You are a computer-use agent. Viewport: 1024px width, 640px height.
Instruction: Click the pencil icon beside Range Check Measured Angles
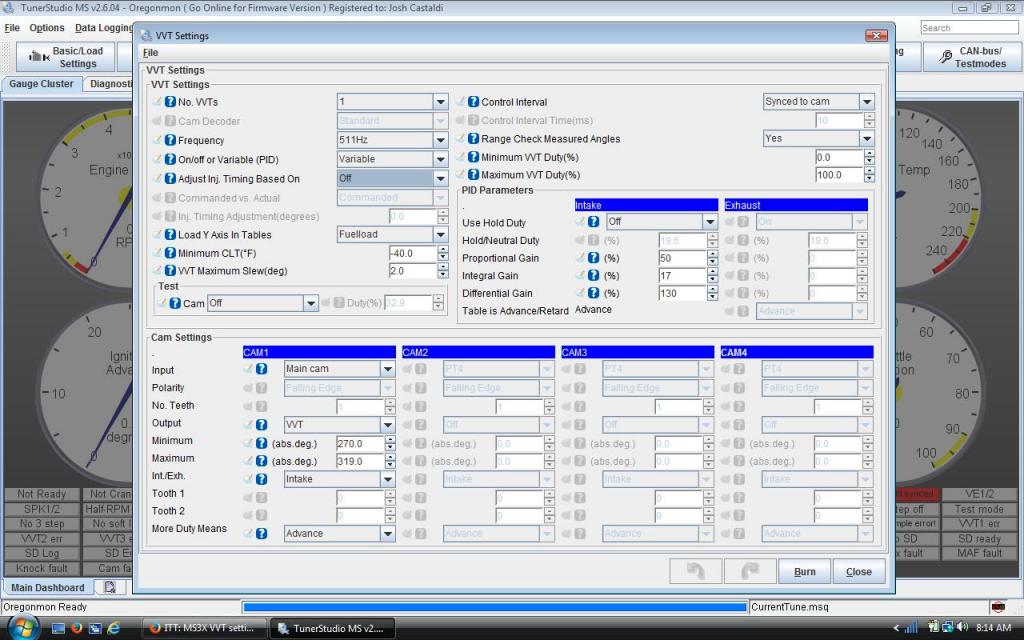[x=460, y=139]
